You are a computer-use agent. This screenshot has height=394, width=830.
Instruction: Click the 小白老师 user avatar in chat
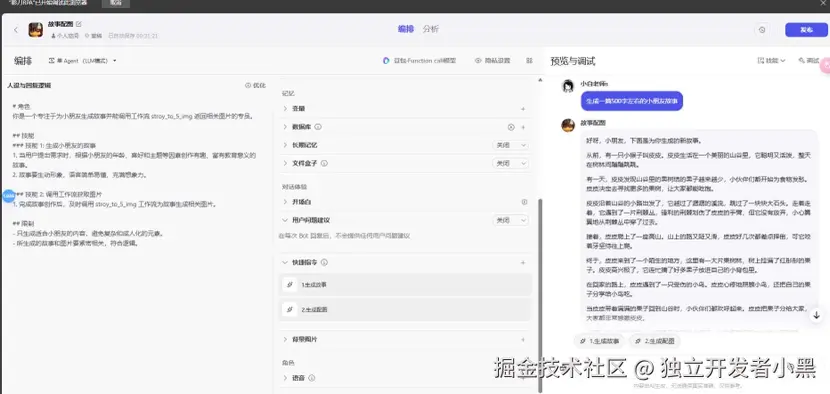point(568,86)
